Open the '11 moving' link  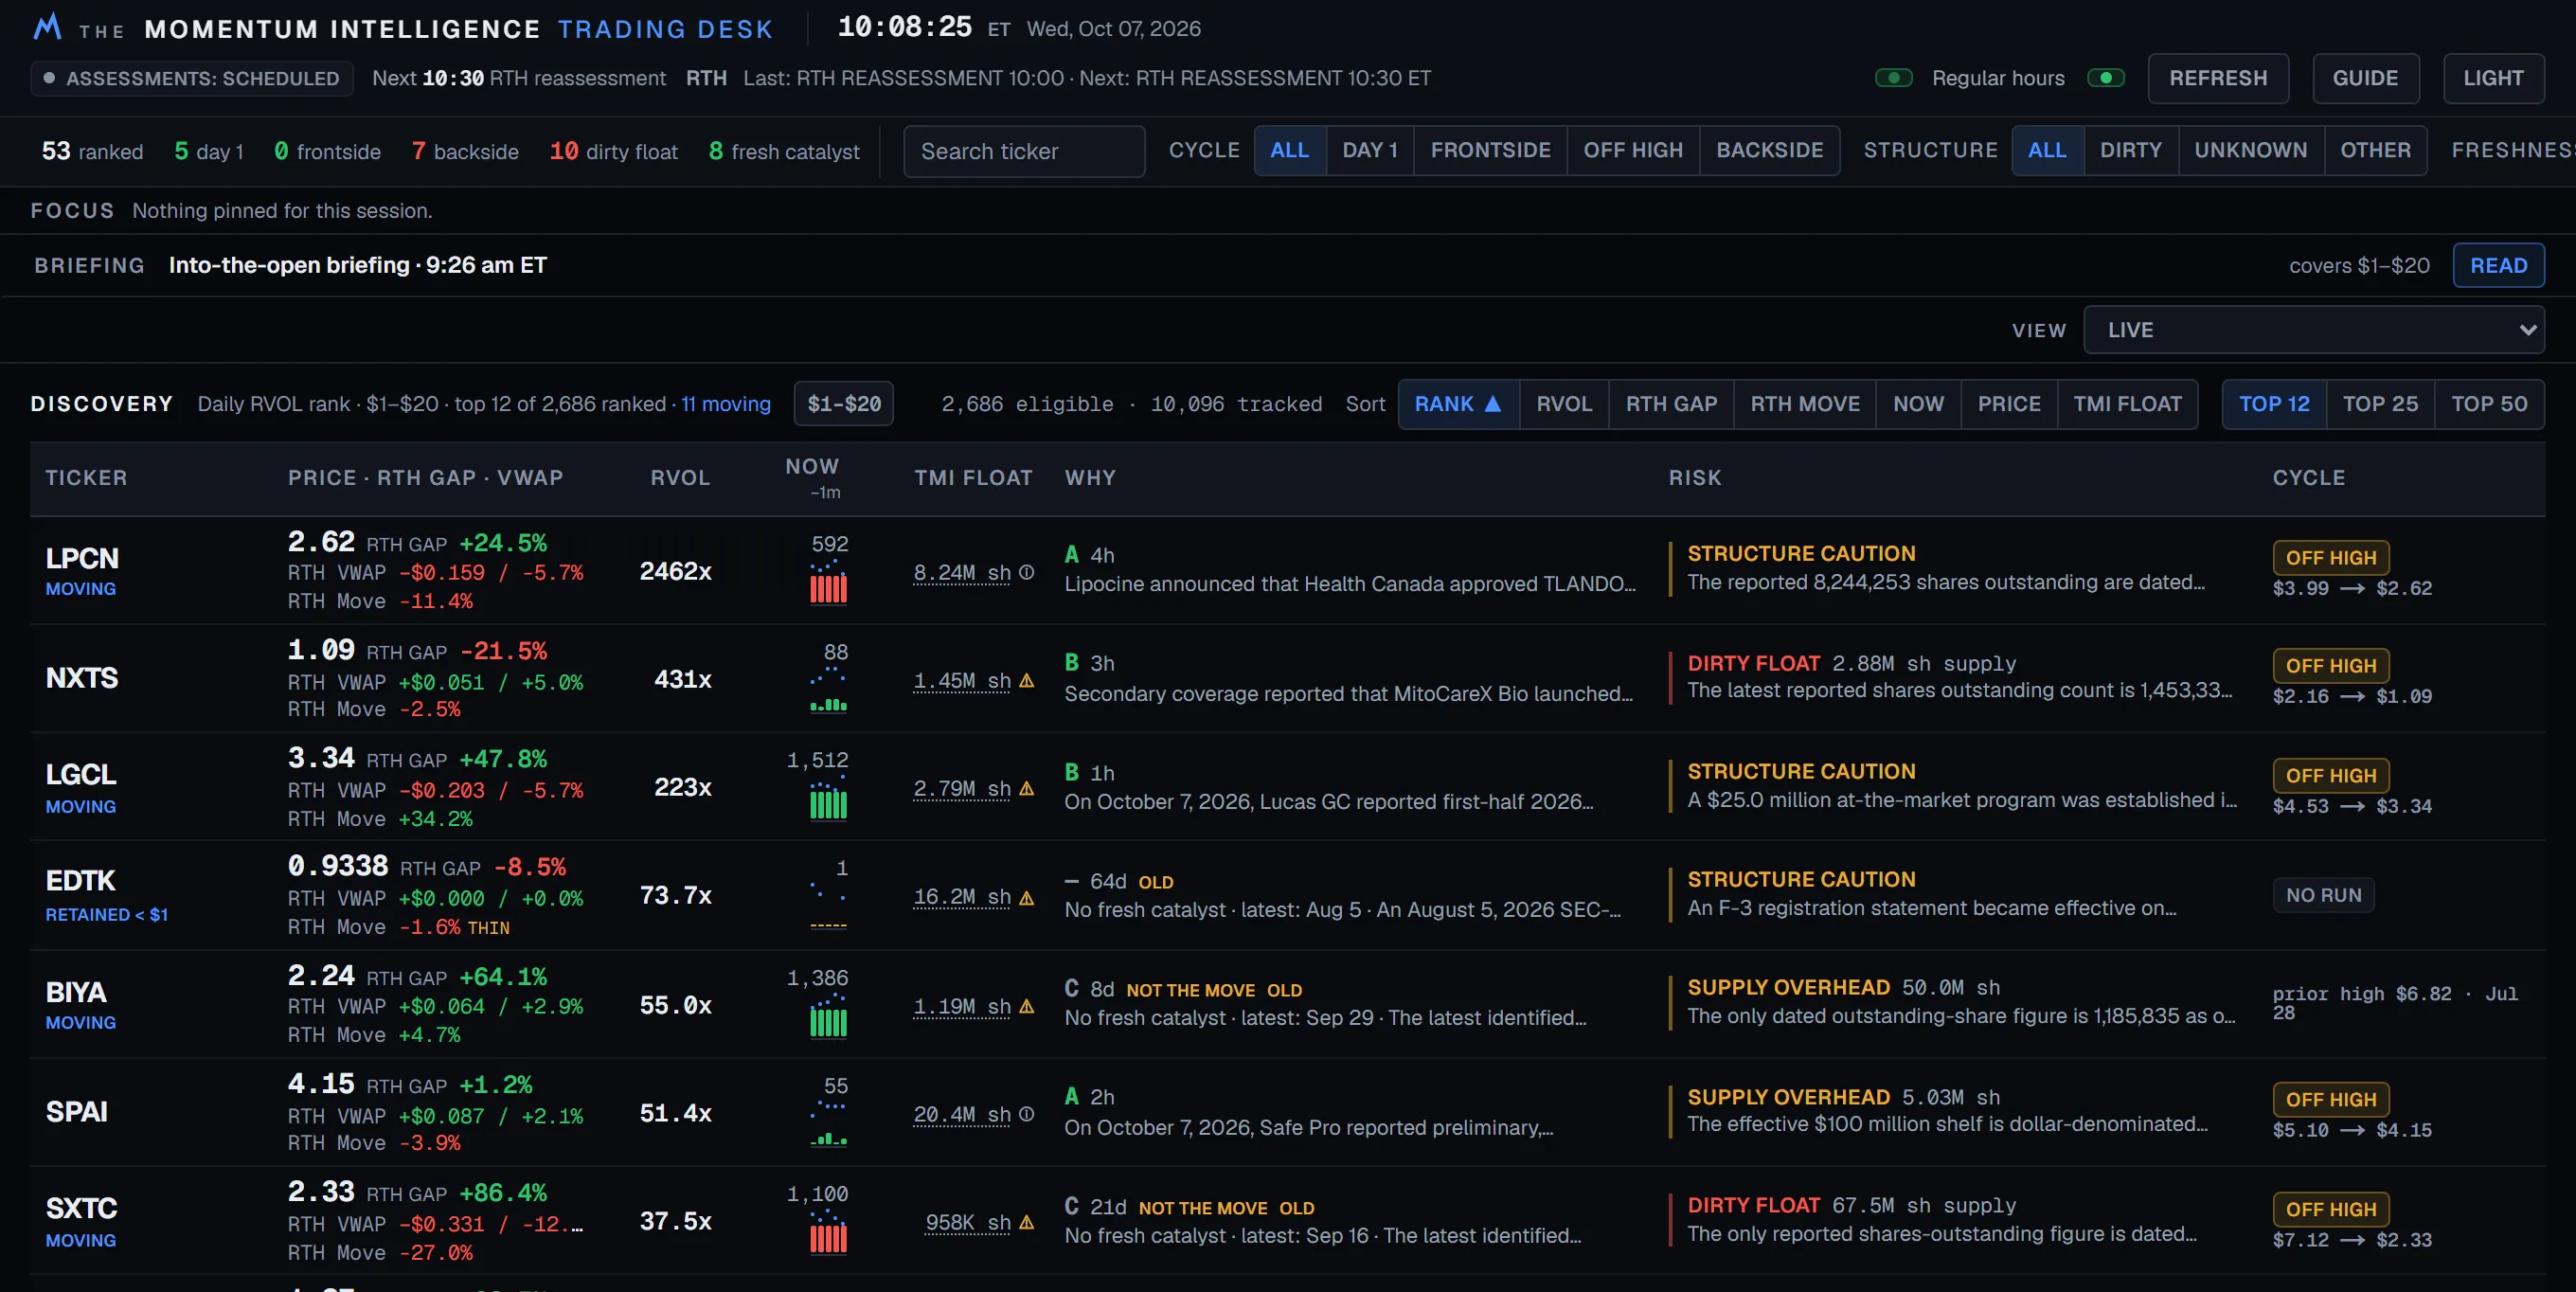726,404
